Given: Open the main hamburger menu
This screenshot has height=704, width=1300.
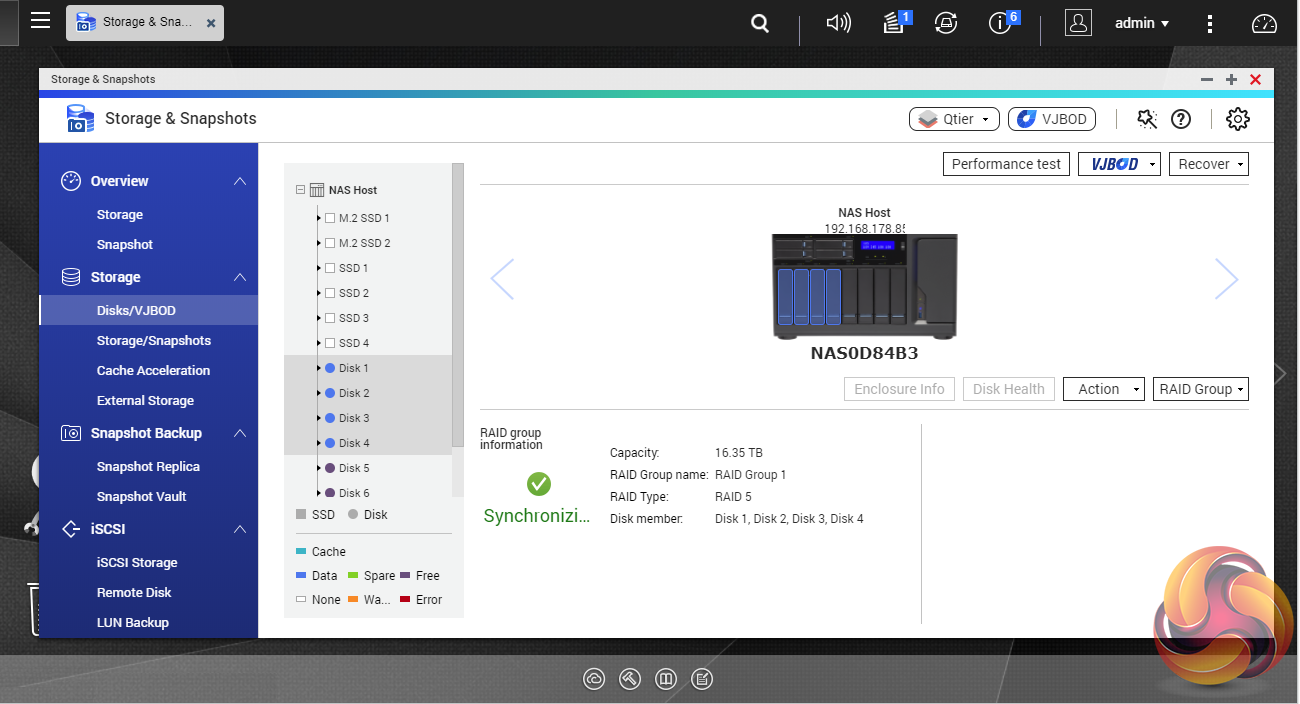Looking at the screenshot, I should pyautogui.click(x=40, y=21).
